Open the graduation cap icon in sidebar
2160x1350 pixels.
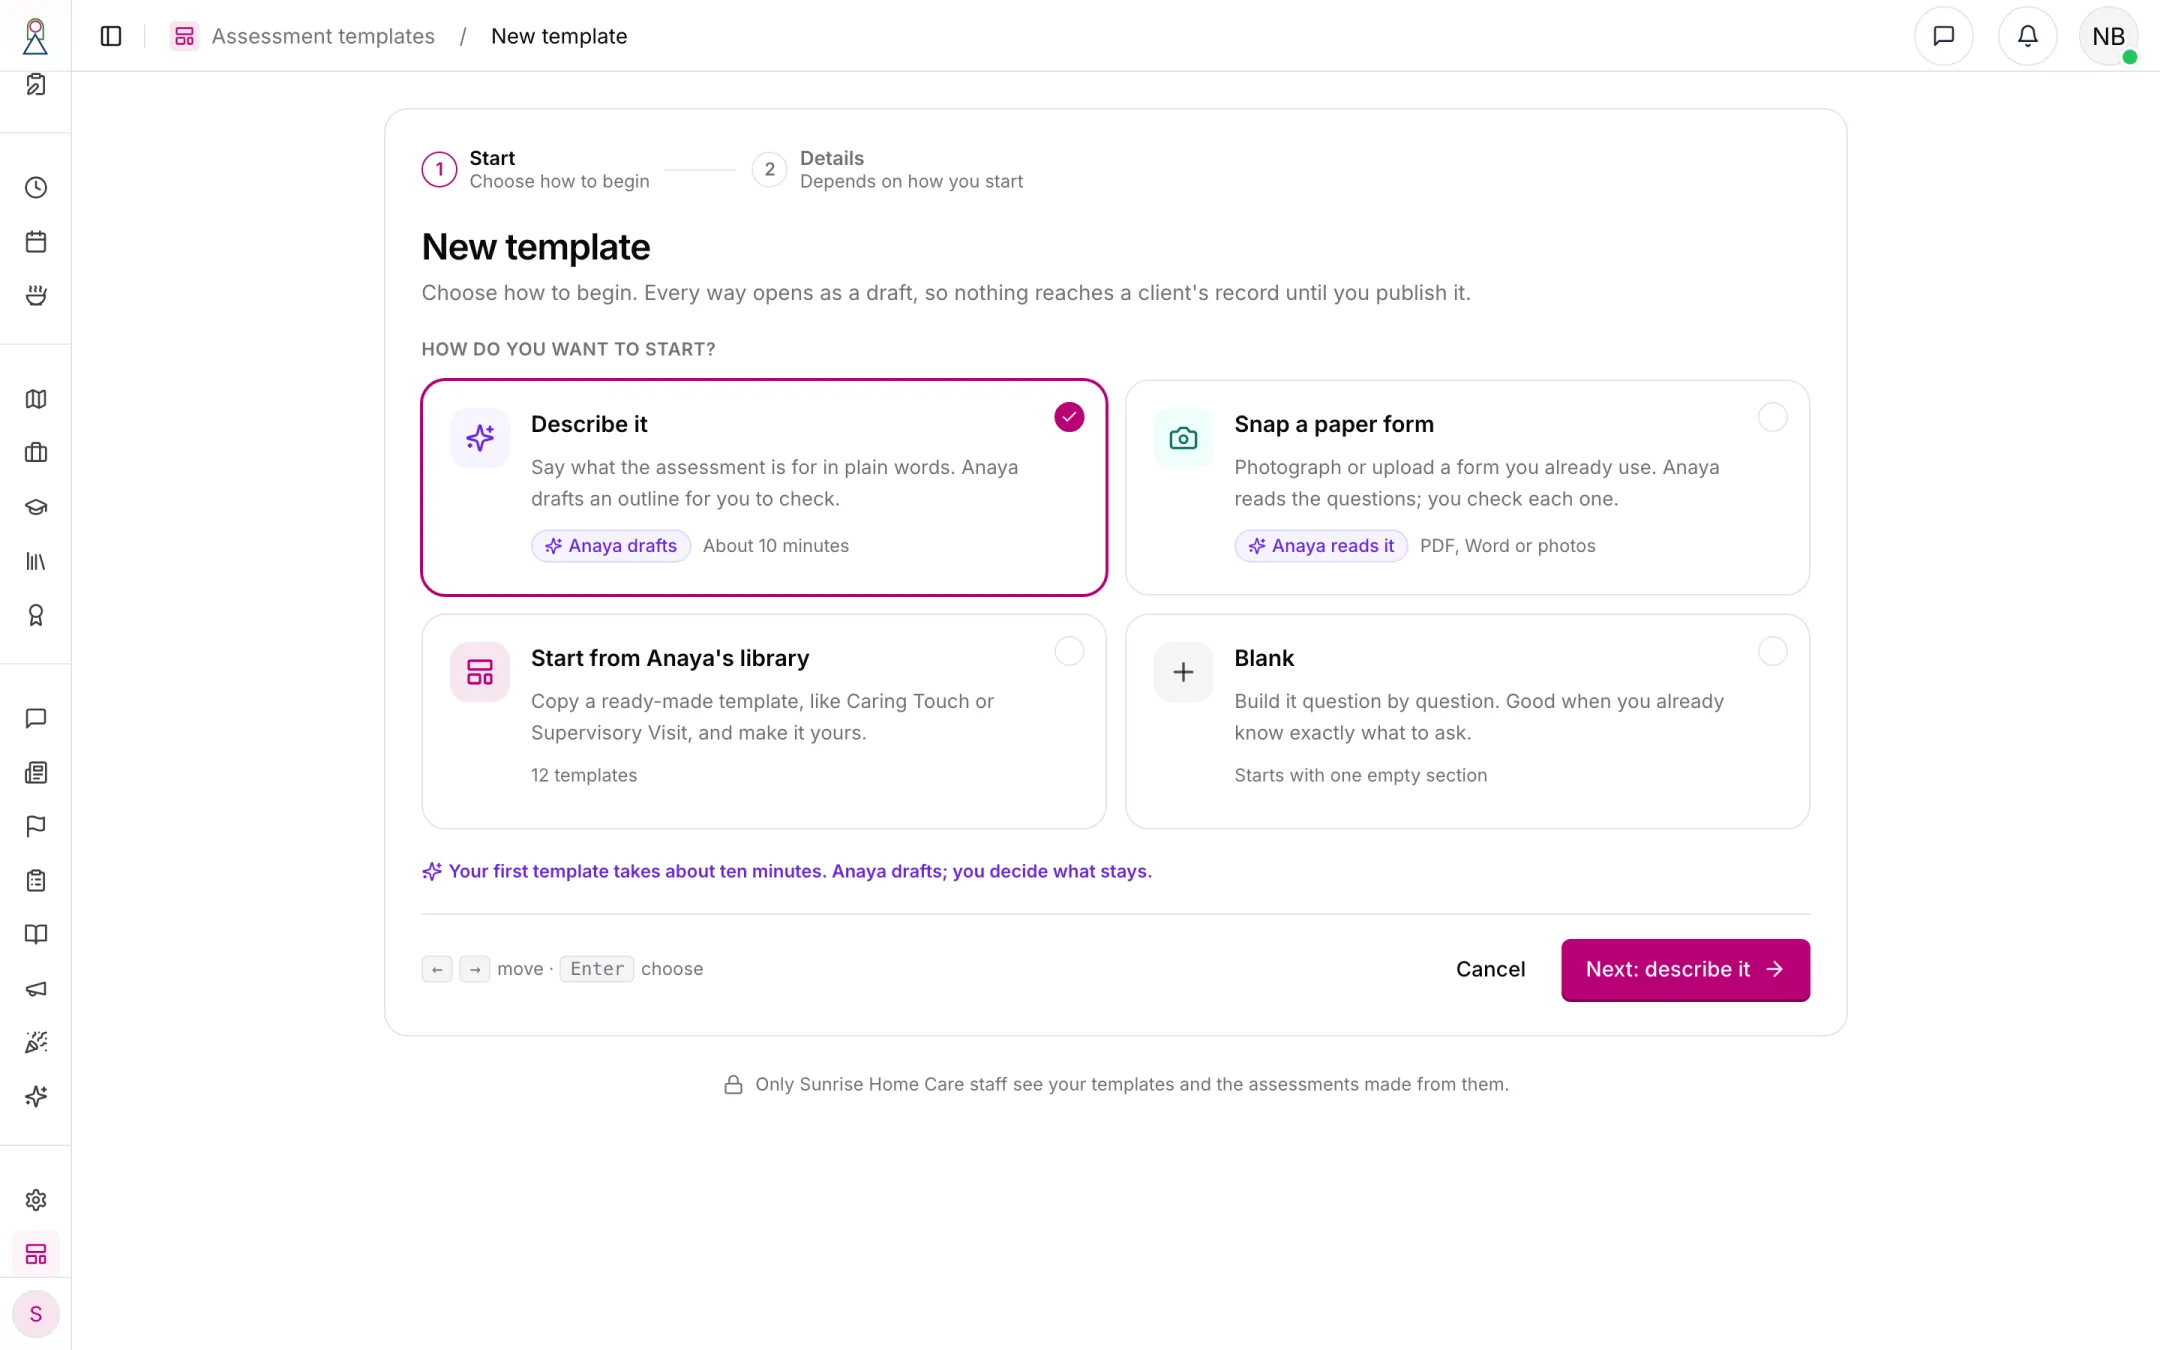36,507
